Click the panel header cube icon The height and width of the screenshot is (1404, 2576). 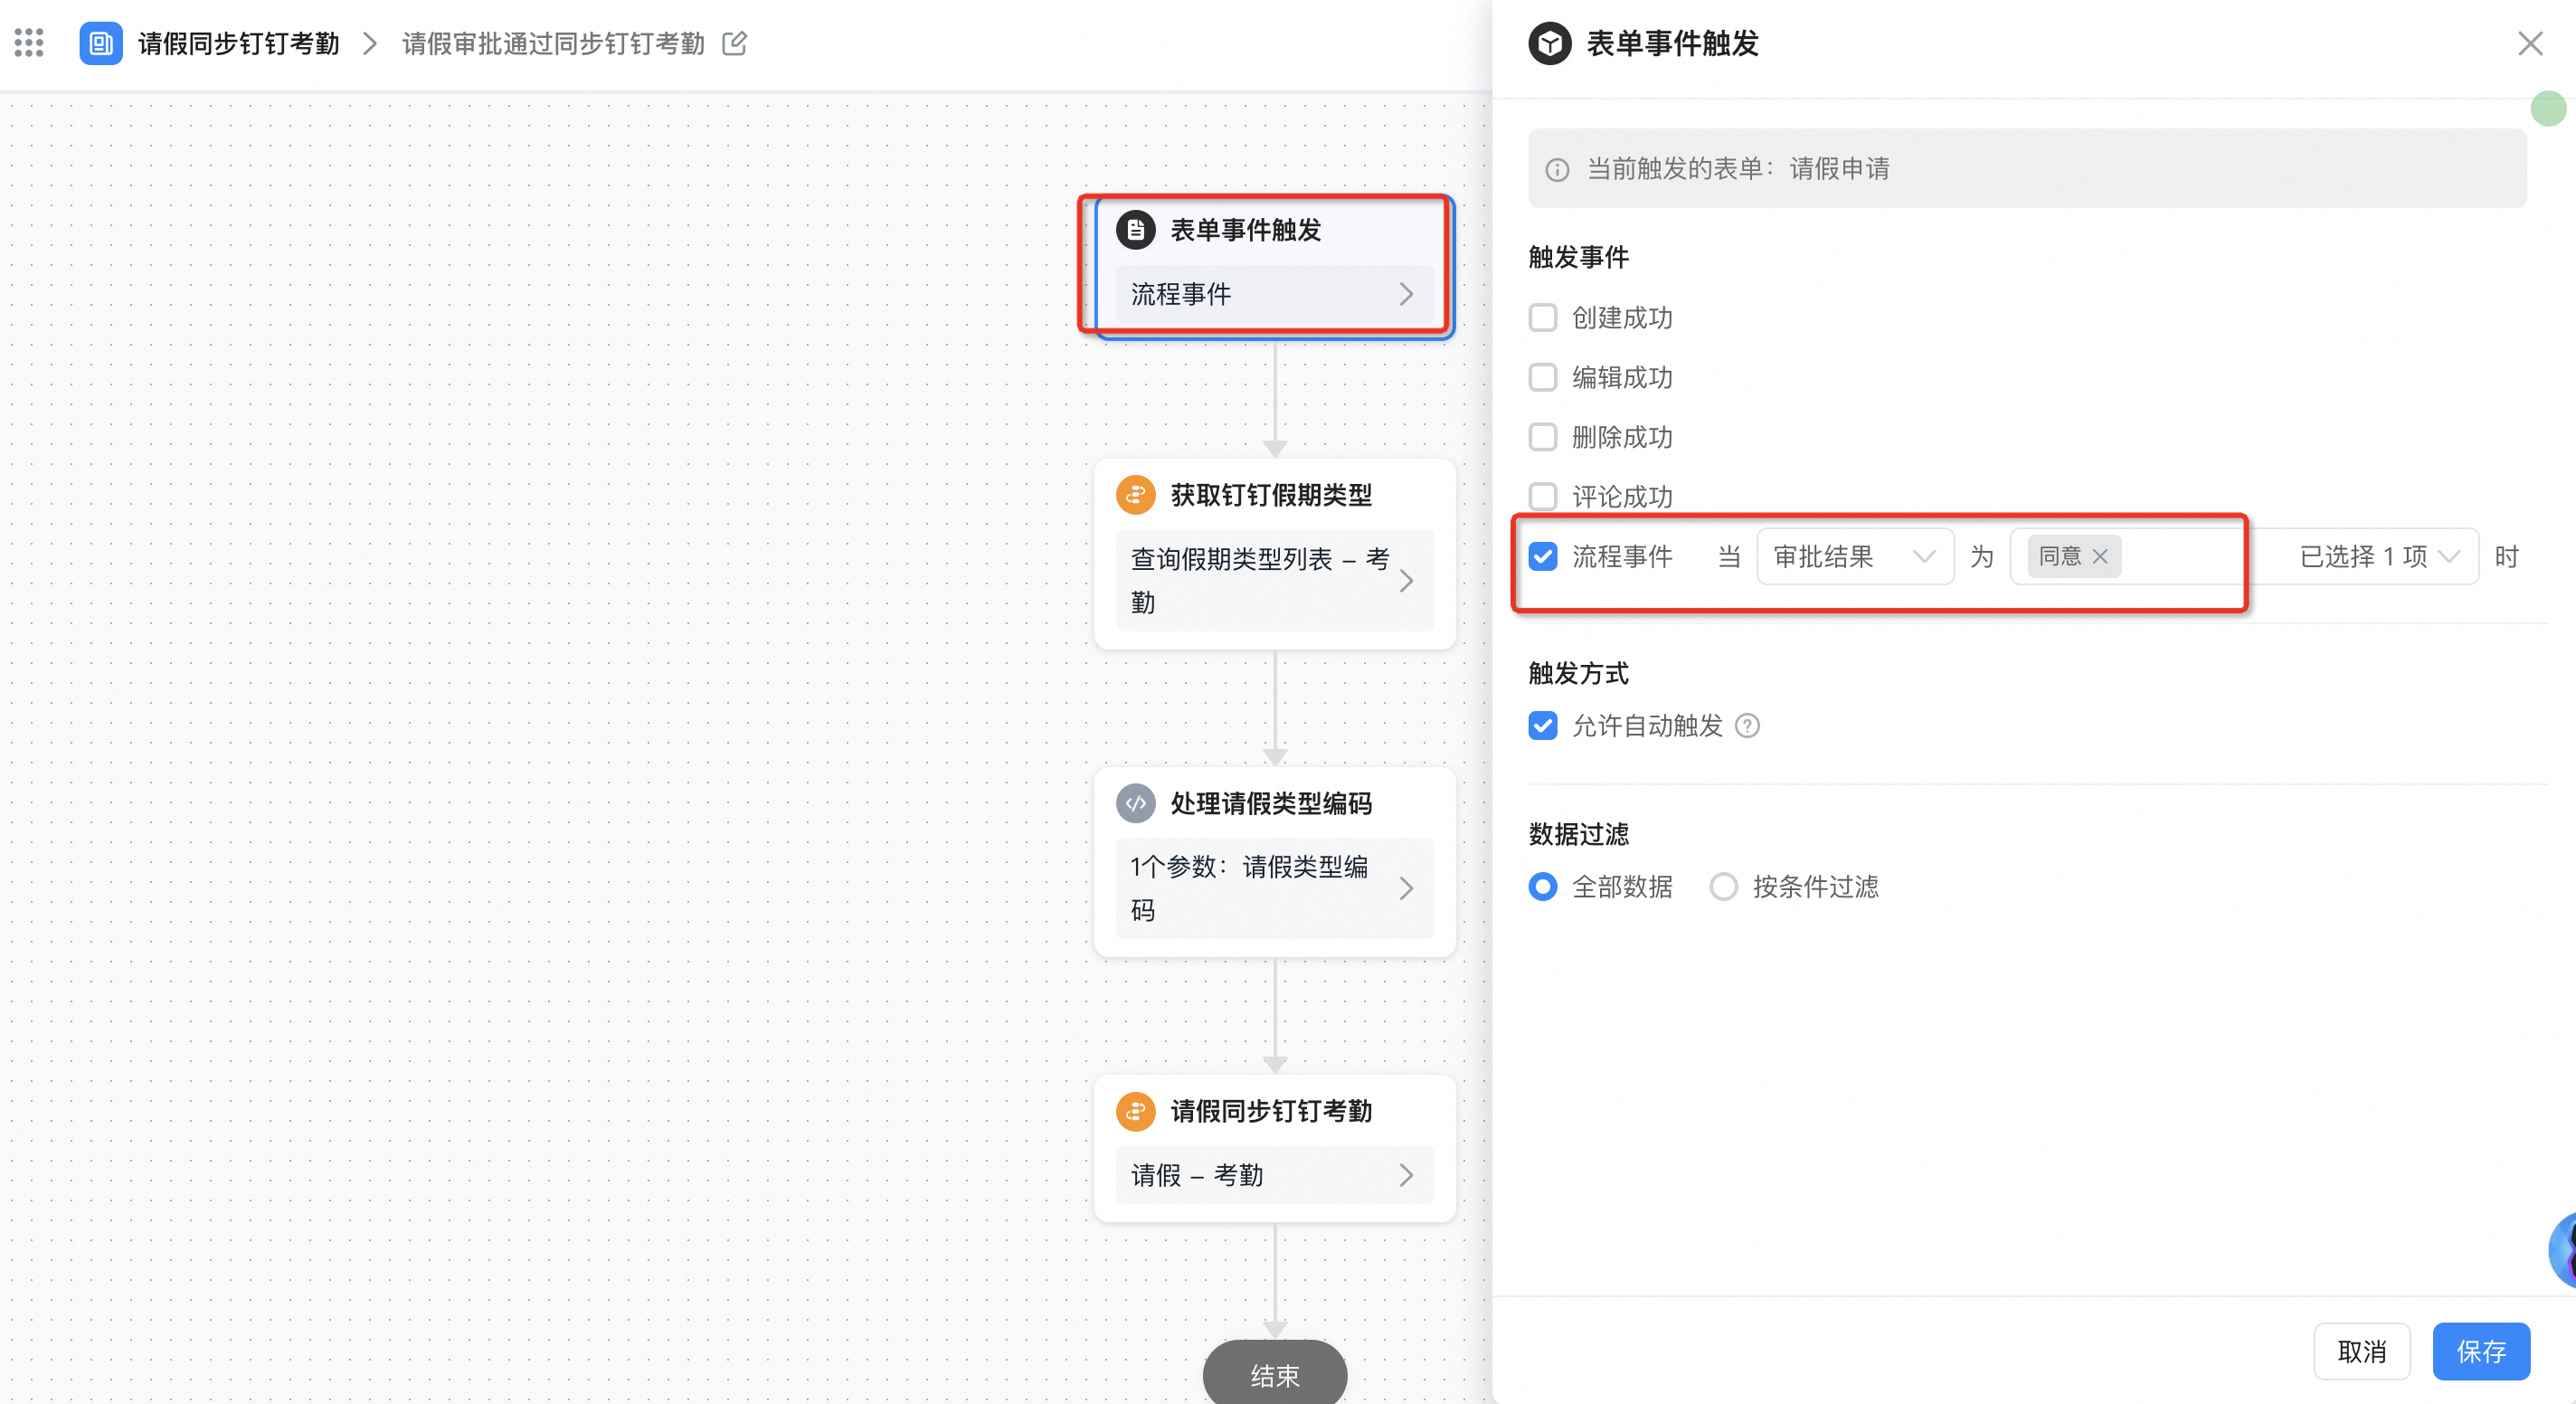point(1549,43)
